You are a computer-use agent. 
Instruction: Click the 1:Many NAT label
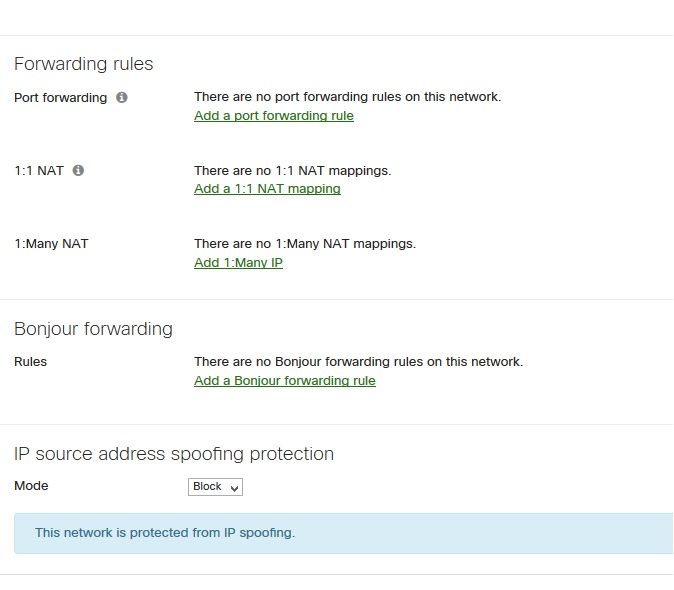51,244
